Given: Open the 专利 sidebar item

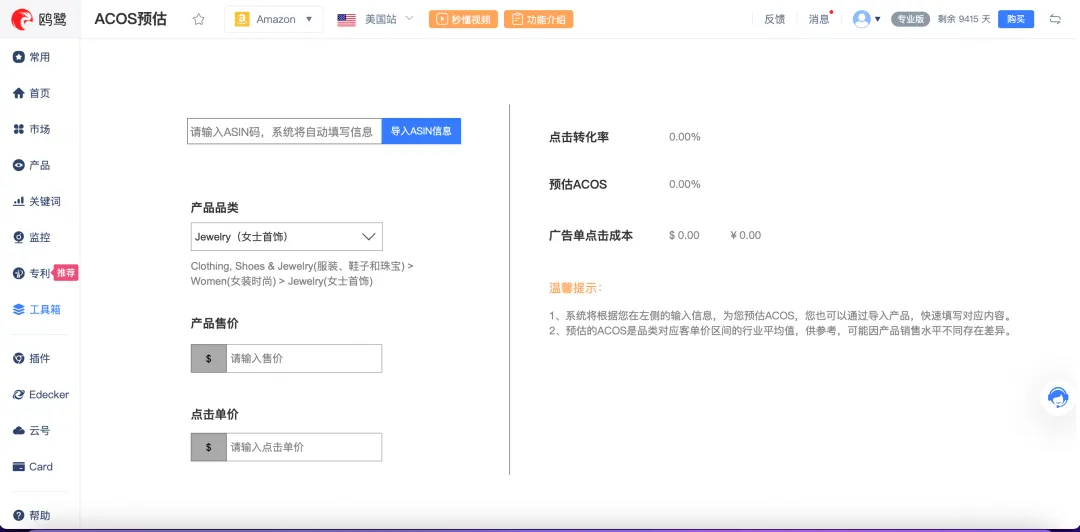Looking at the screenshot, I should (32, 274).
